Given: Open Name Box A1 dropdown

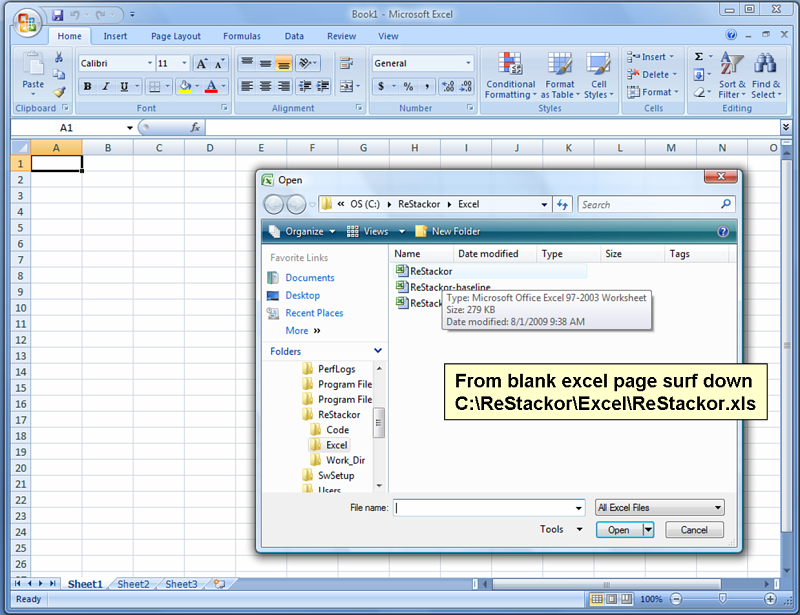Looking at the screenshot, I should (x=130, y=128).
